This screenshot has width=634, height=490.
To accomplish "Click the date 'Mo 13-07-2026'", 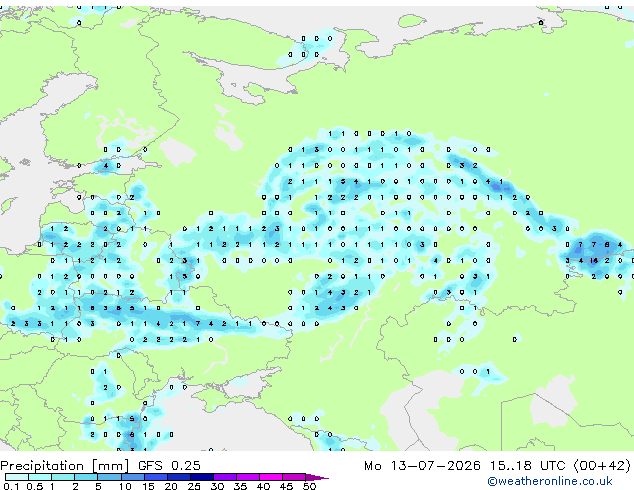I will pos(422,466).
